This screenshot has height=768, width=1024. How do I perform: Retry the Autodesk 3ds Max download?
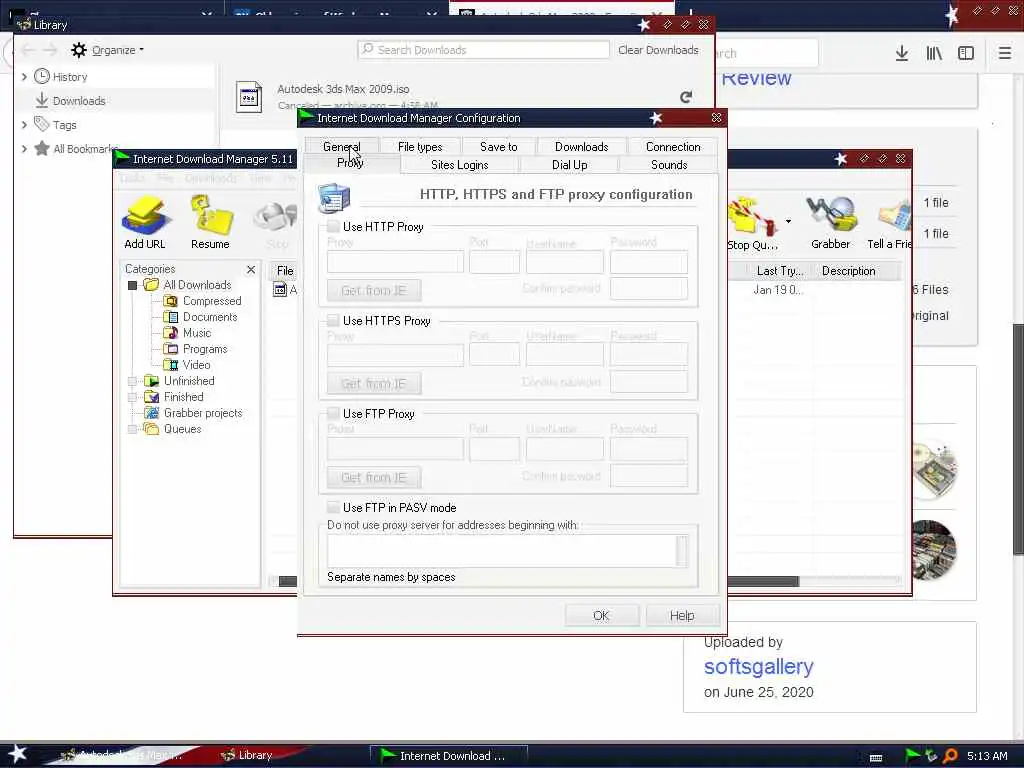coord(686,97)
